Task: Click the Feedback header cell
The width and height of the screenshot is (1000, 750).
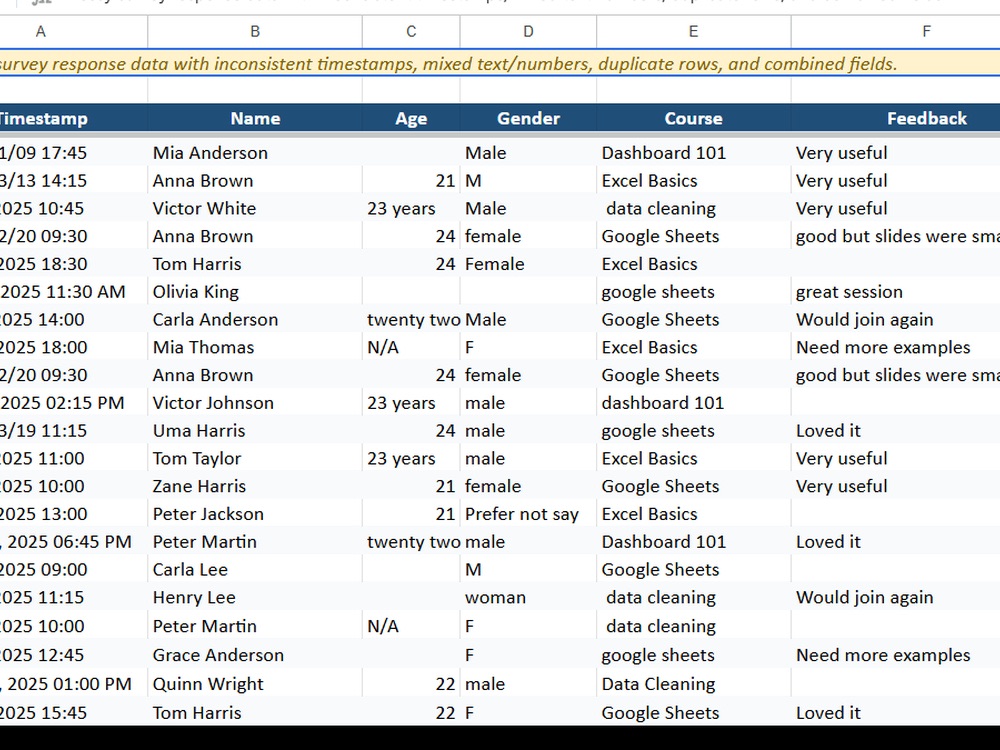Action: click(x=895, y=118)
